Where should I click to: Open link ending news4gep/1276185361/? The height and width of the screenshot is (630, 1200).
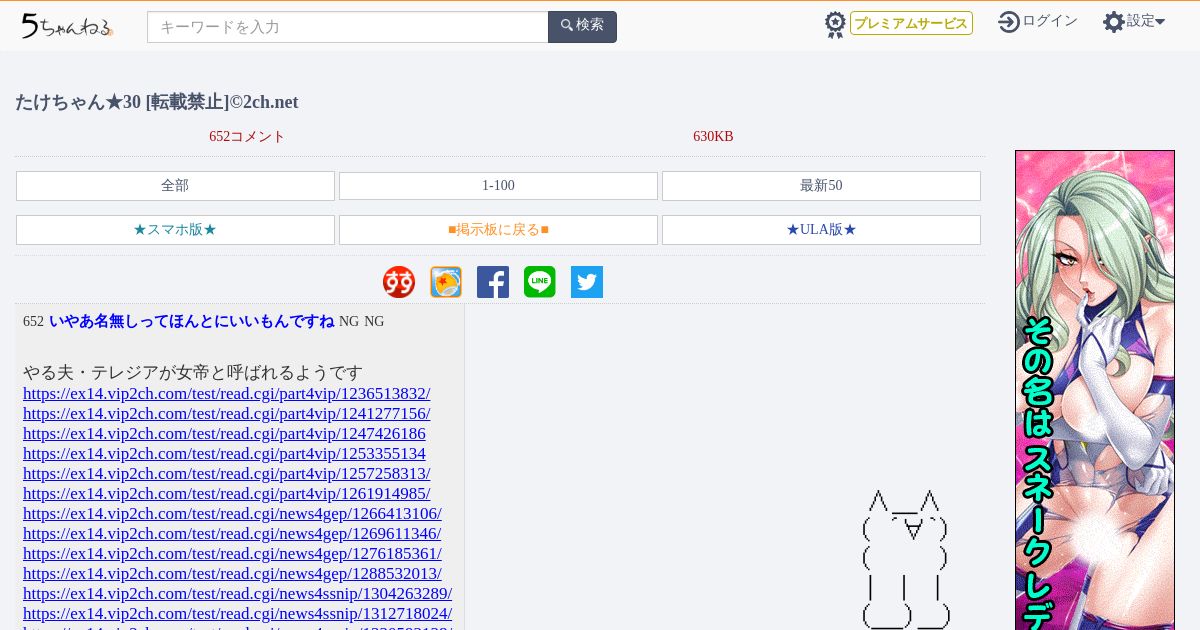tap(232, 554)
